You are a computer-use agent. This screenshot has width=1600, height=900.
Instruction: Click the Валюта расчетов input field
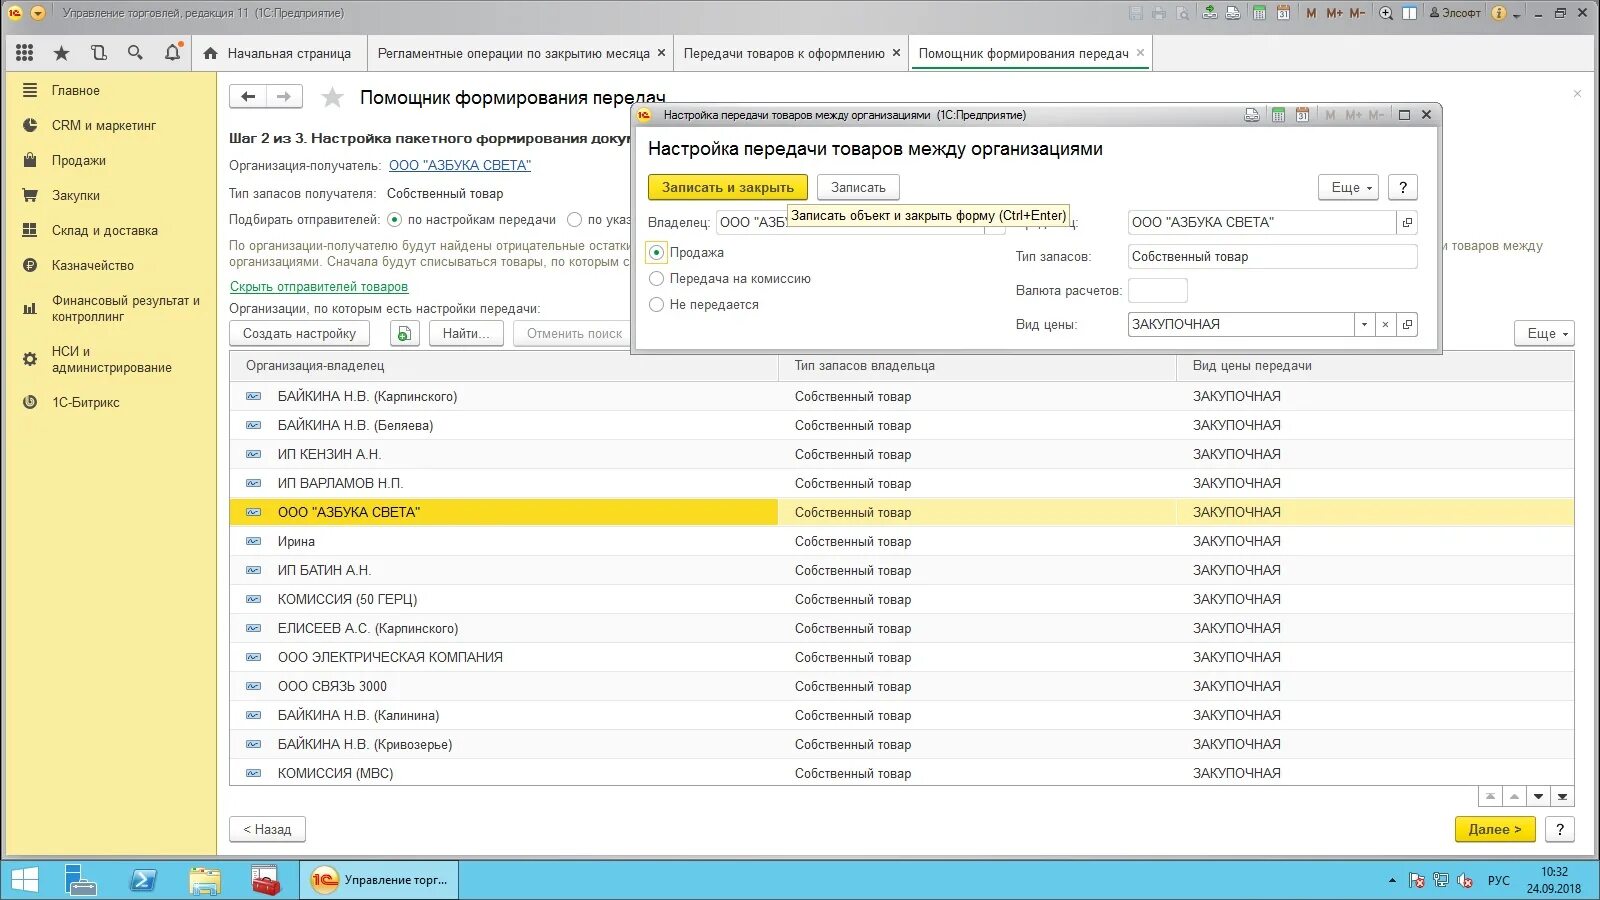point(1157,290)
